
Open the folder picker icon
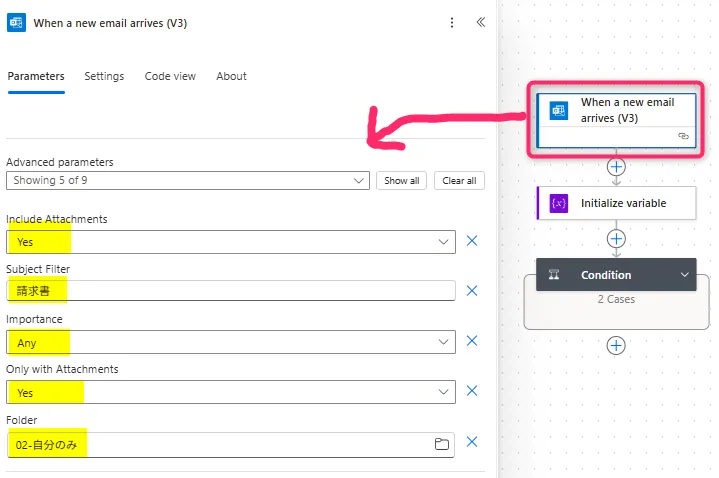click(442, 444)
